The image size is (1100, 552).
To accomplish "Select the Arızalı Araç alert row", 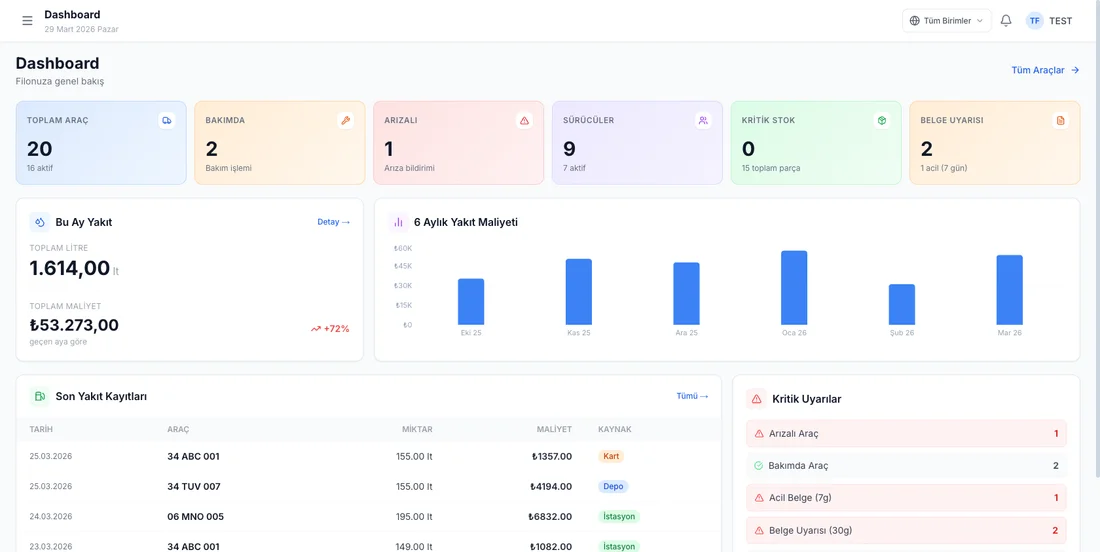I will (906, 434).
